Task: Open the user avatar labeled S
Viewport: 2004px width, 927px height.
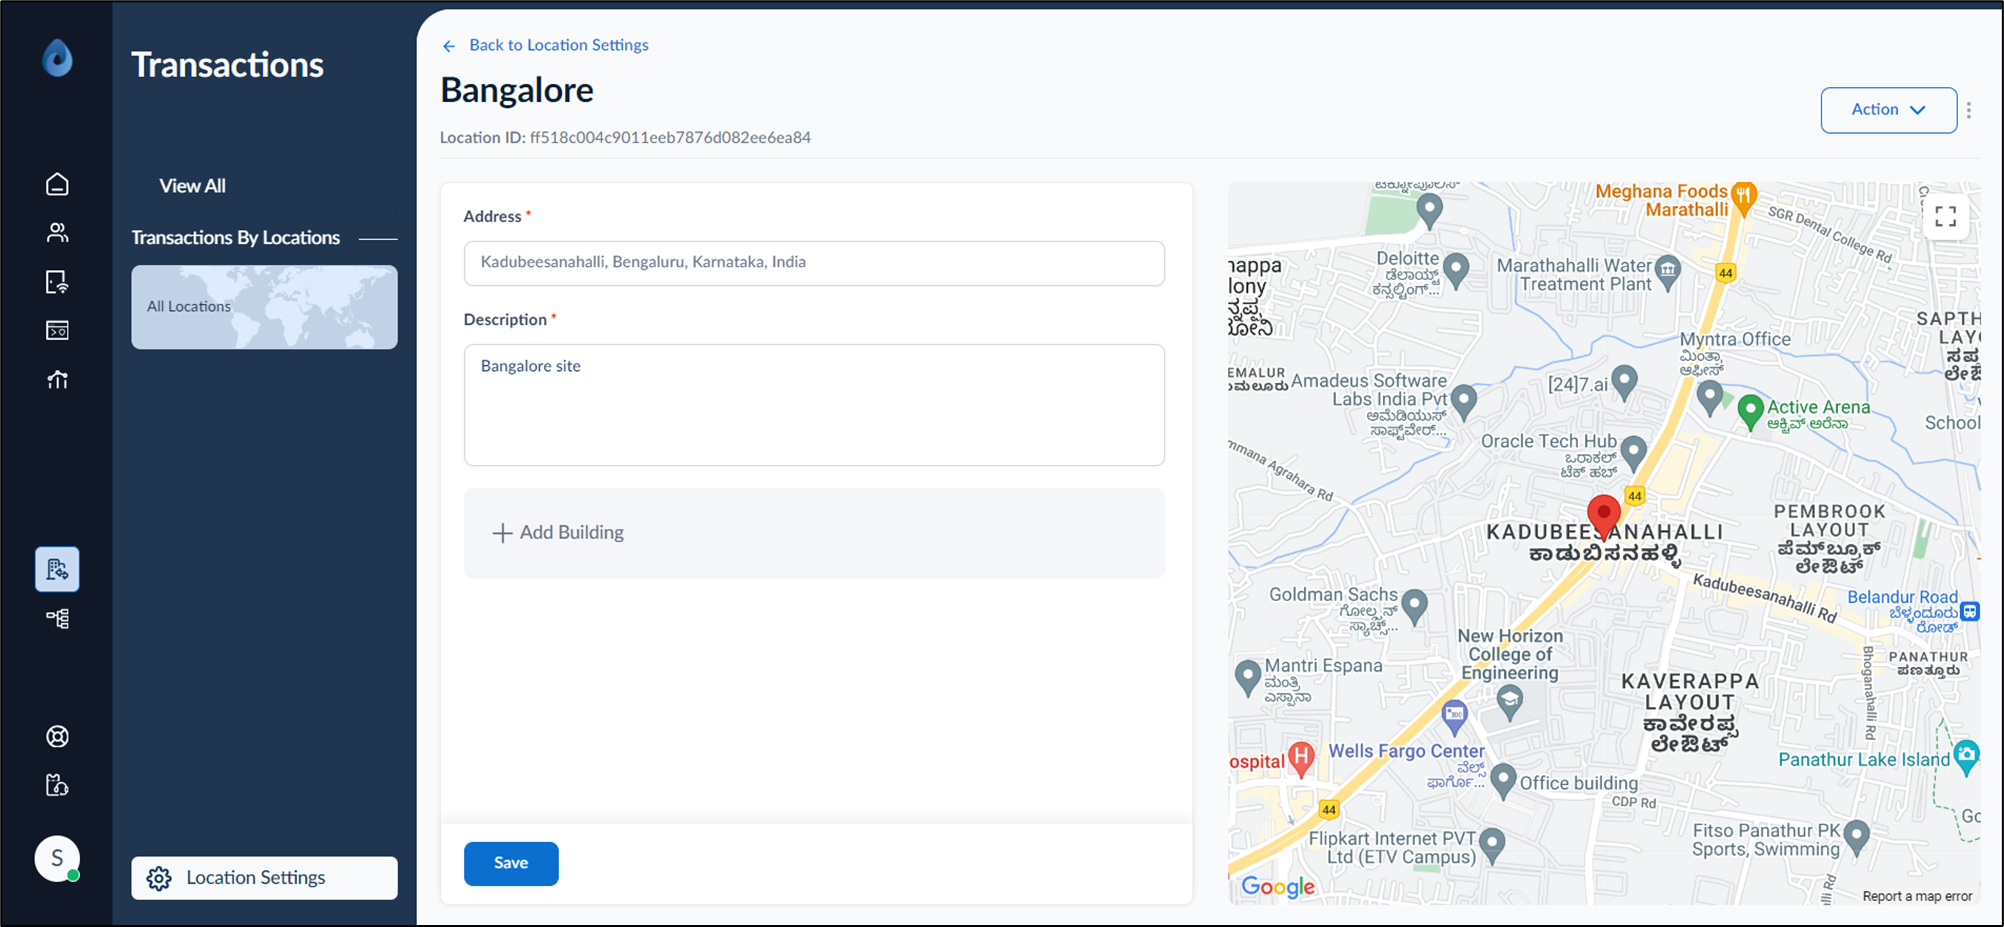Action: [x=57, y=858]
